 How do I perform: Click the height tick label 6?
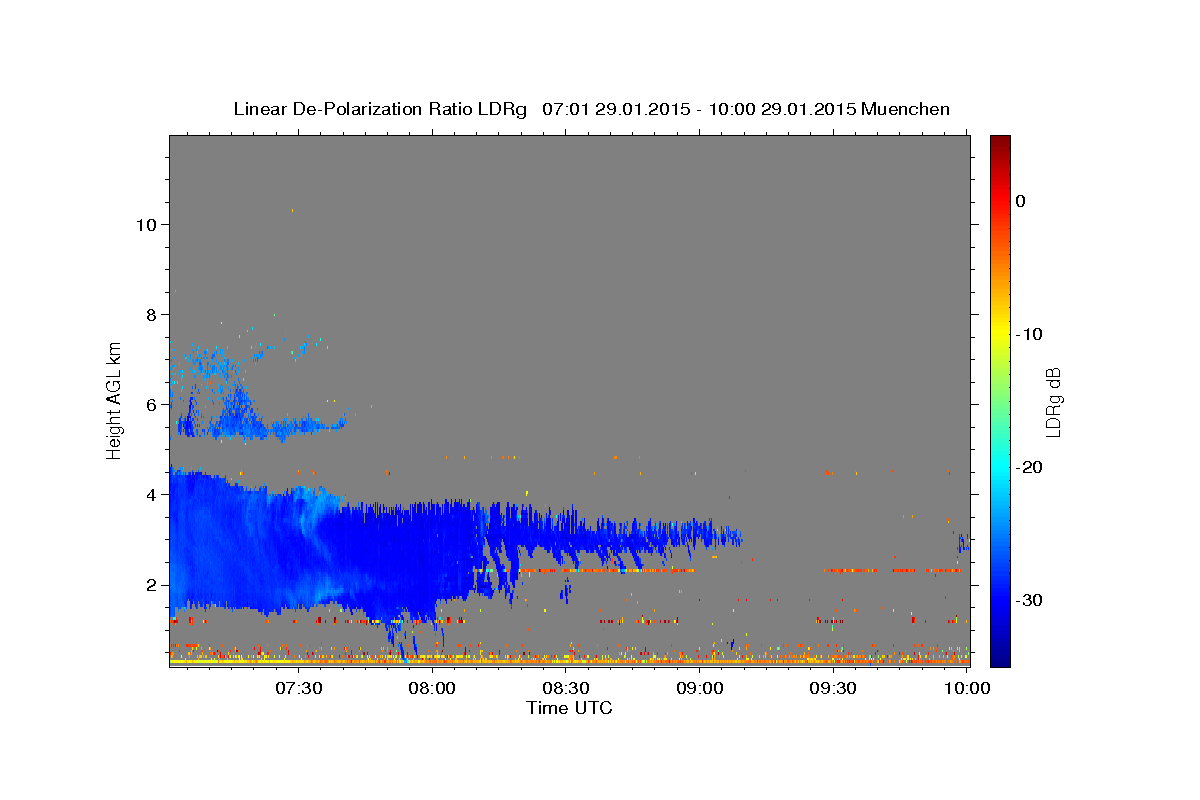pos(152,405)
